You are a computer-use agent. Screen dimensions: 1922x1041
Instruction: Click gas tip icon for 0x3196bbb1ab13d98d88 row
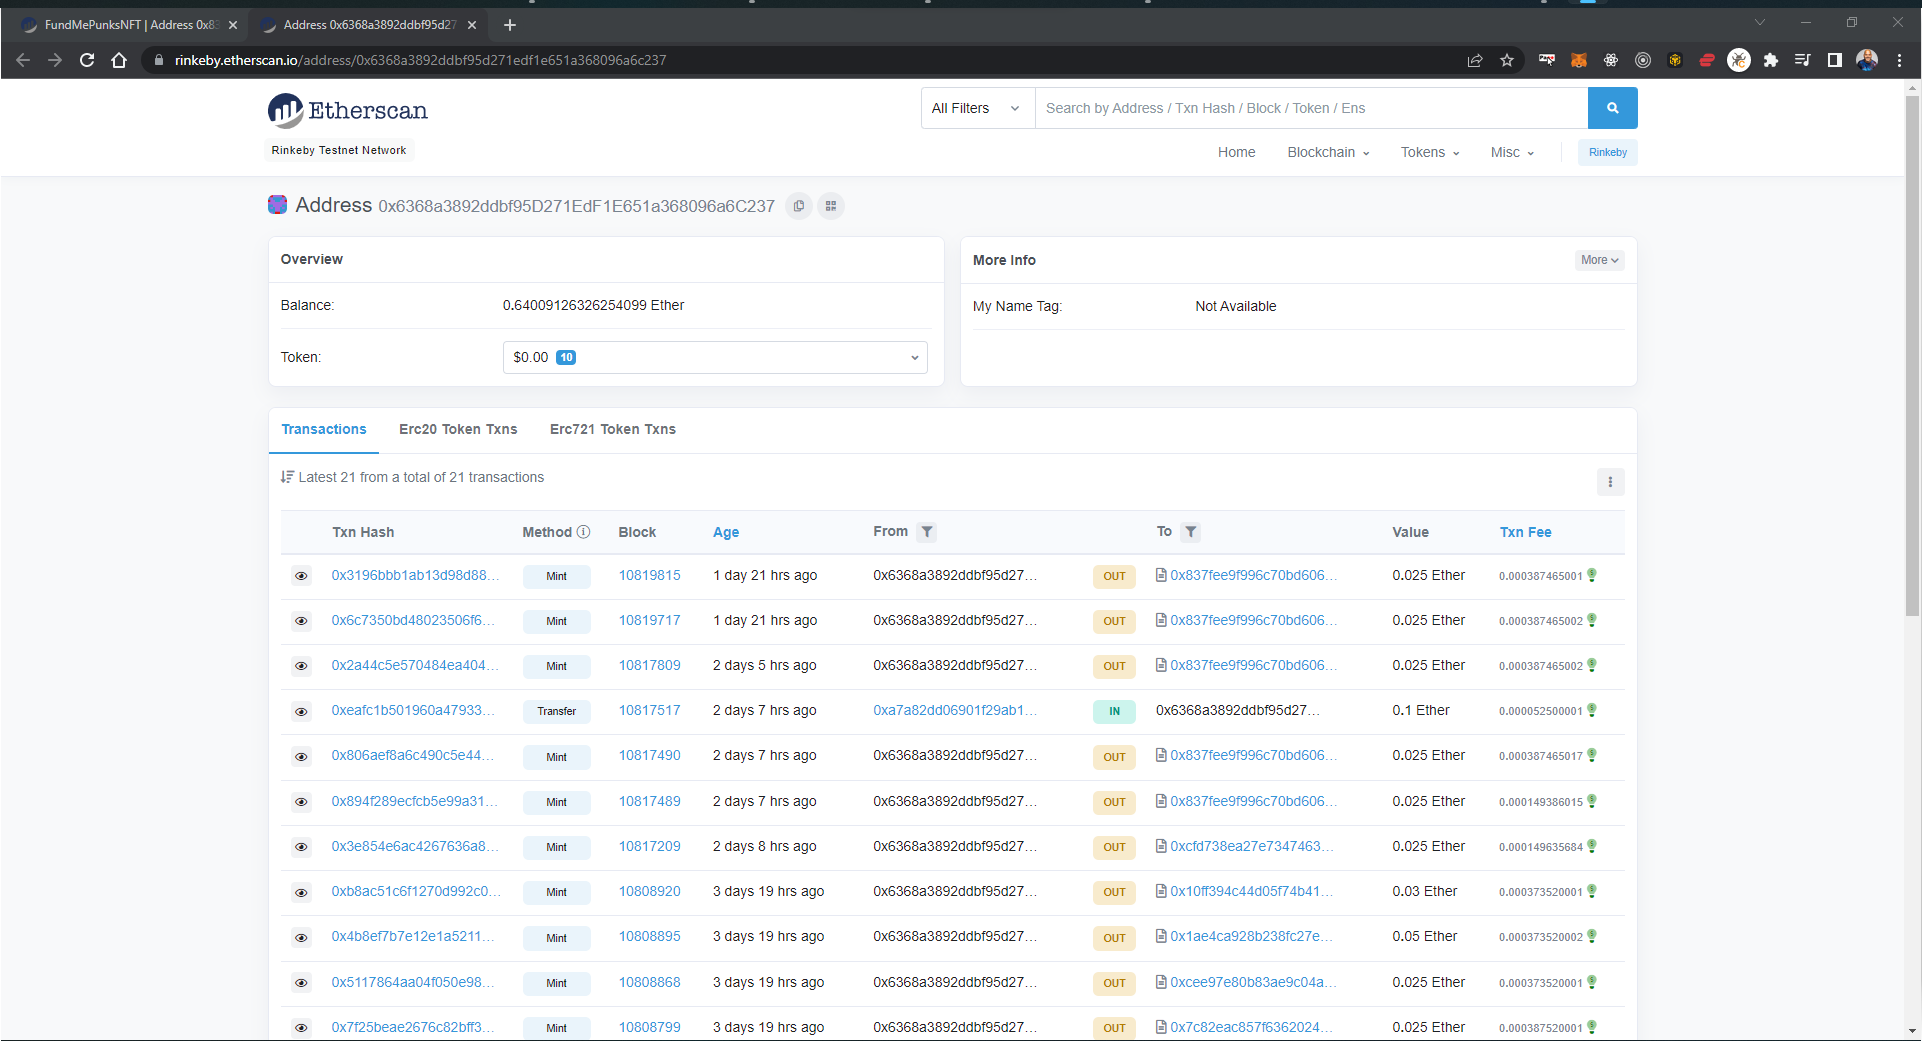(1592, 575)
